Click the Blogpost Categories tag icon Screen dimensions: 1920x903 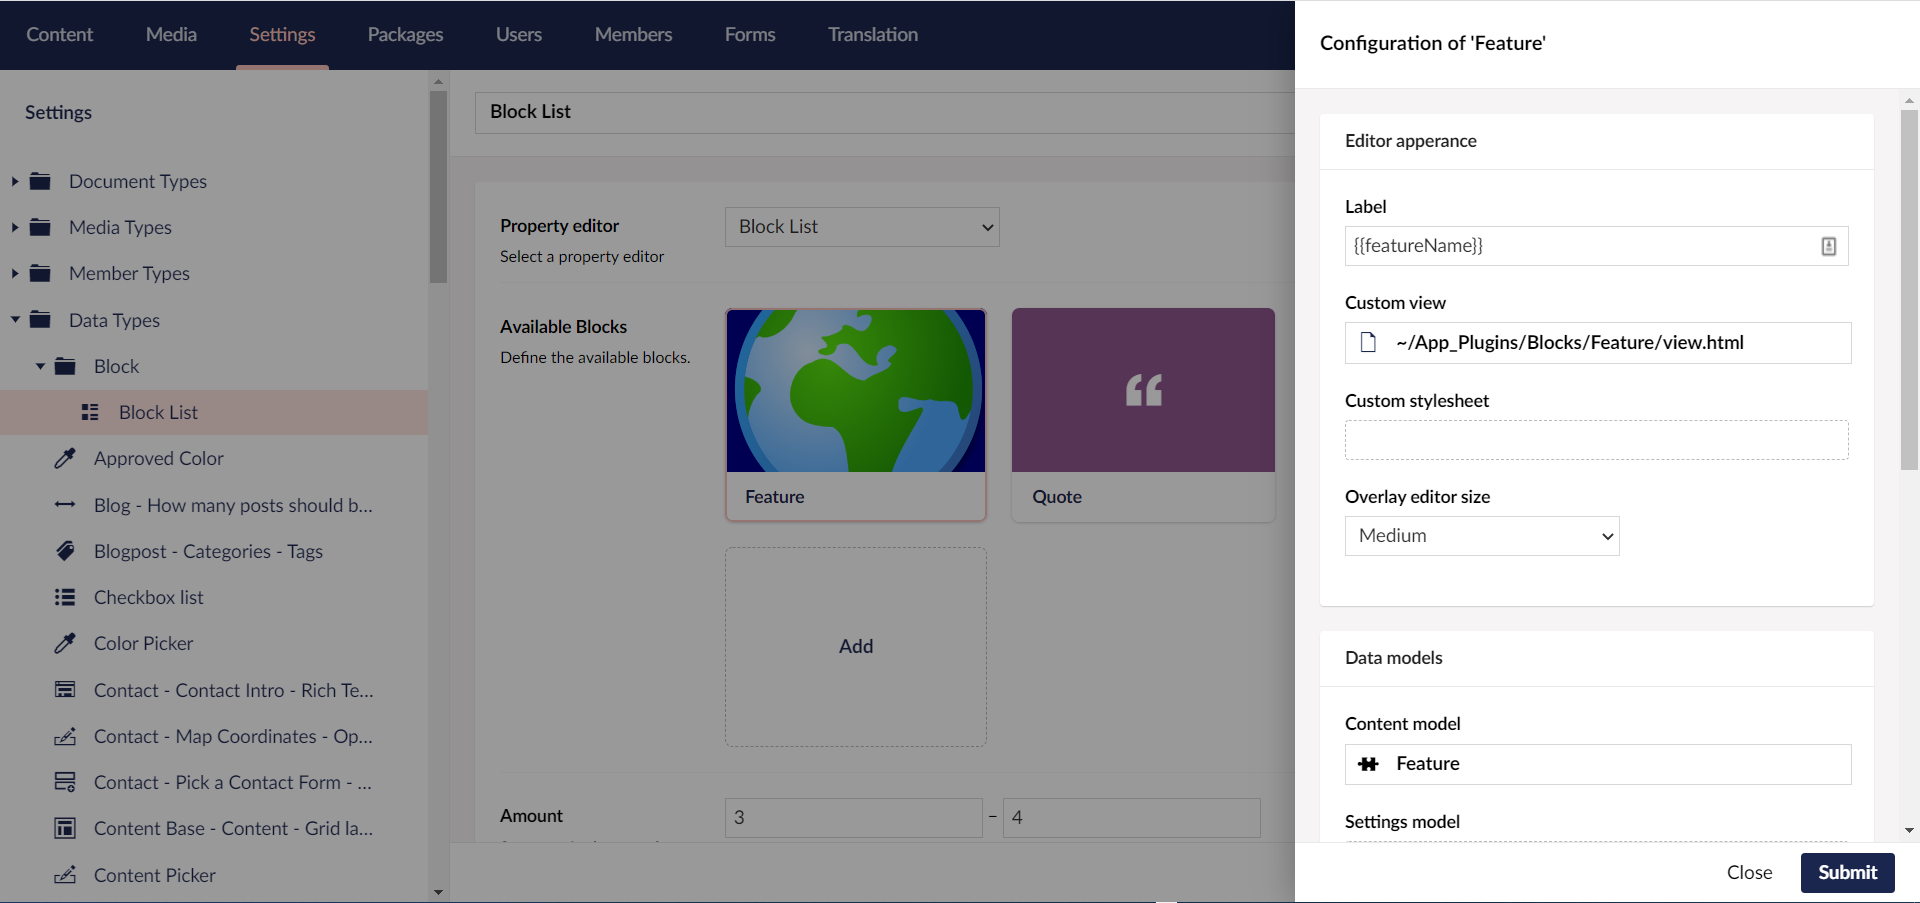point(65,551)
